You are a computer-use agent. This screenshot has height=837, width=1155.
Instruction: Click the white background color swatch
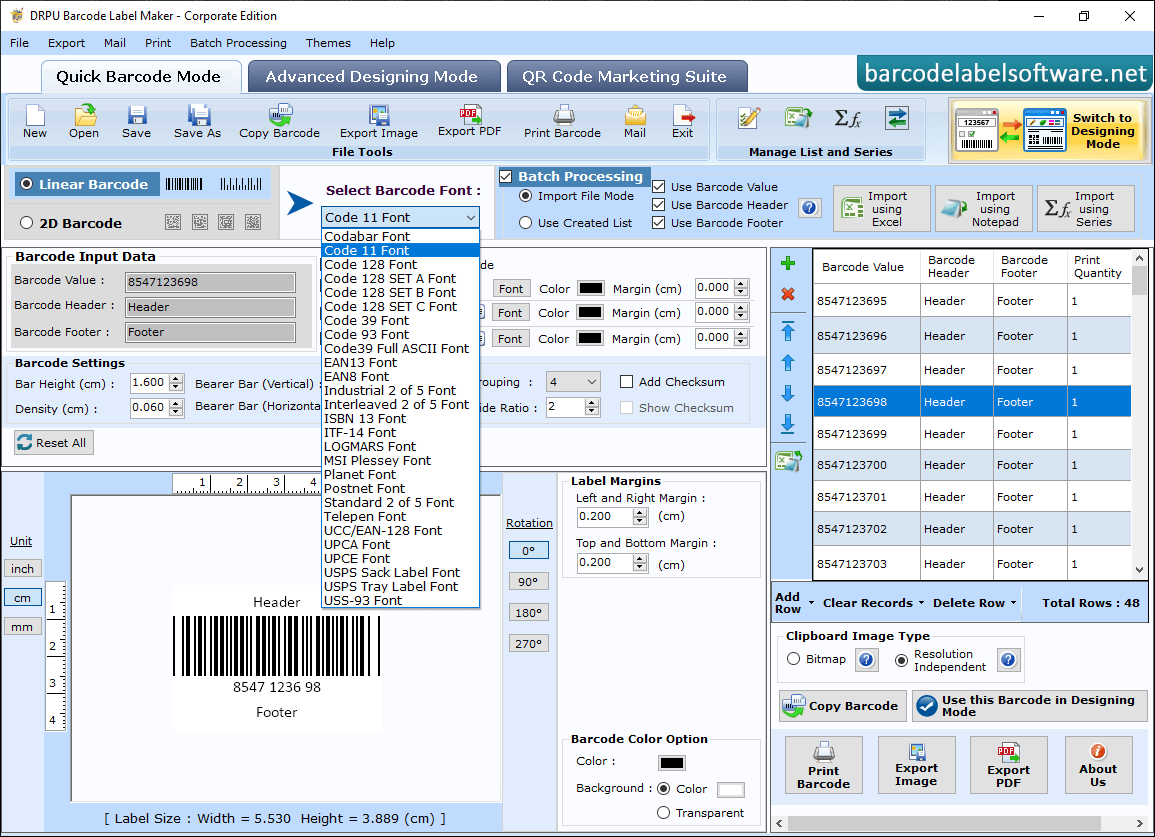tap(731, 790)
